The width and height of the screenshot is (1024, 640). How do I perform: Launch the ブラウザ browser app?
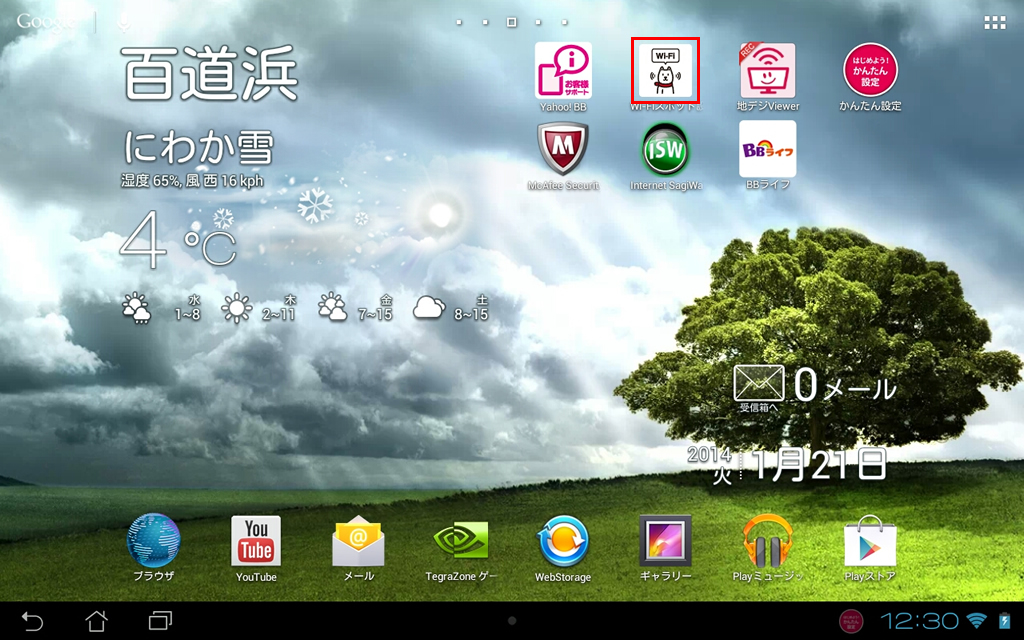(x=153, y=547)
